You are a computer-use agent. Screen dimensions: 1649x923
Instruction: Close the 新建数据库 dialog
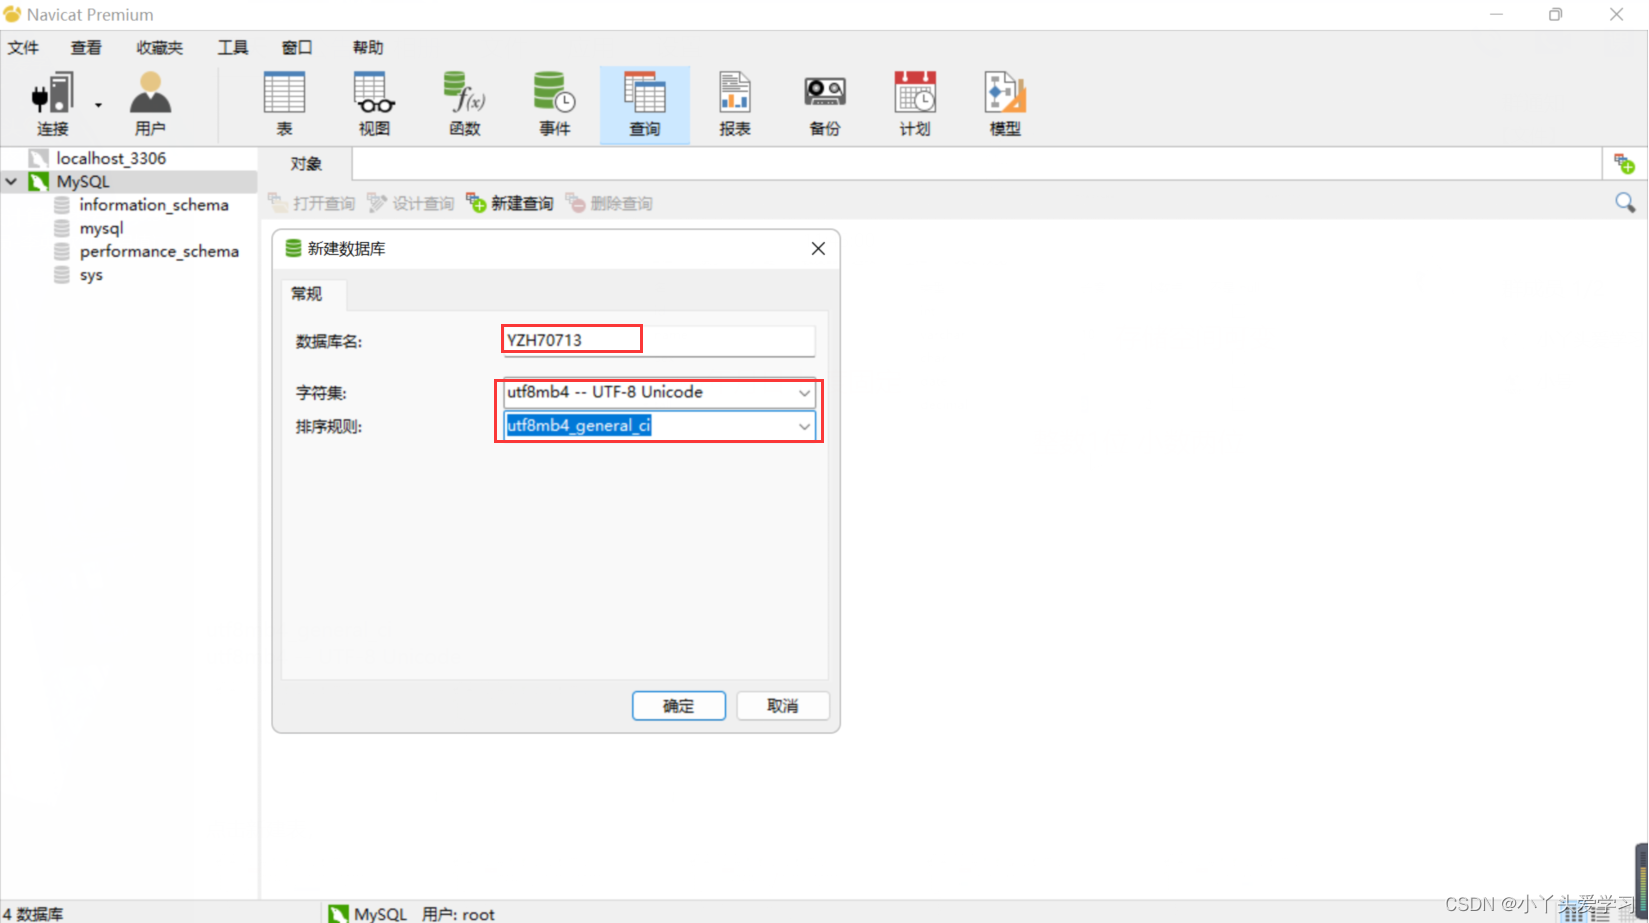(x=818, y=249)
